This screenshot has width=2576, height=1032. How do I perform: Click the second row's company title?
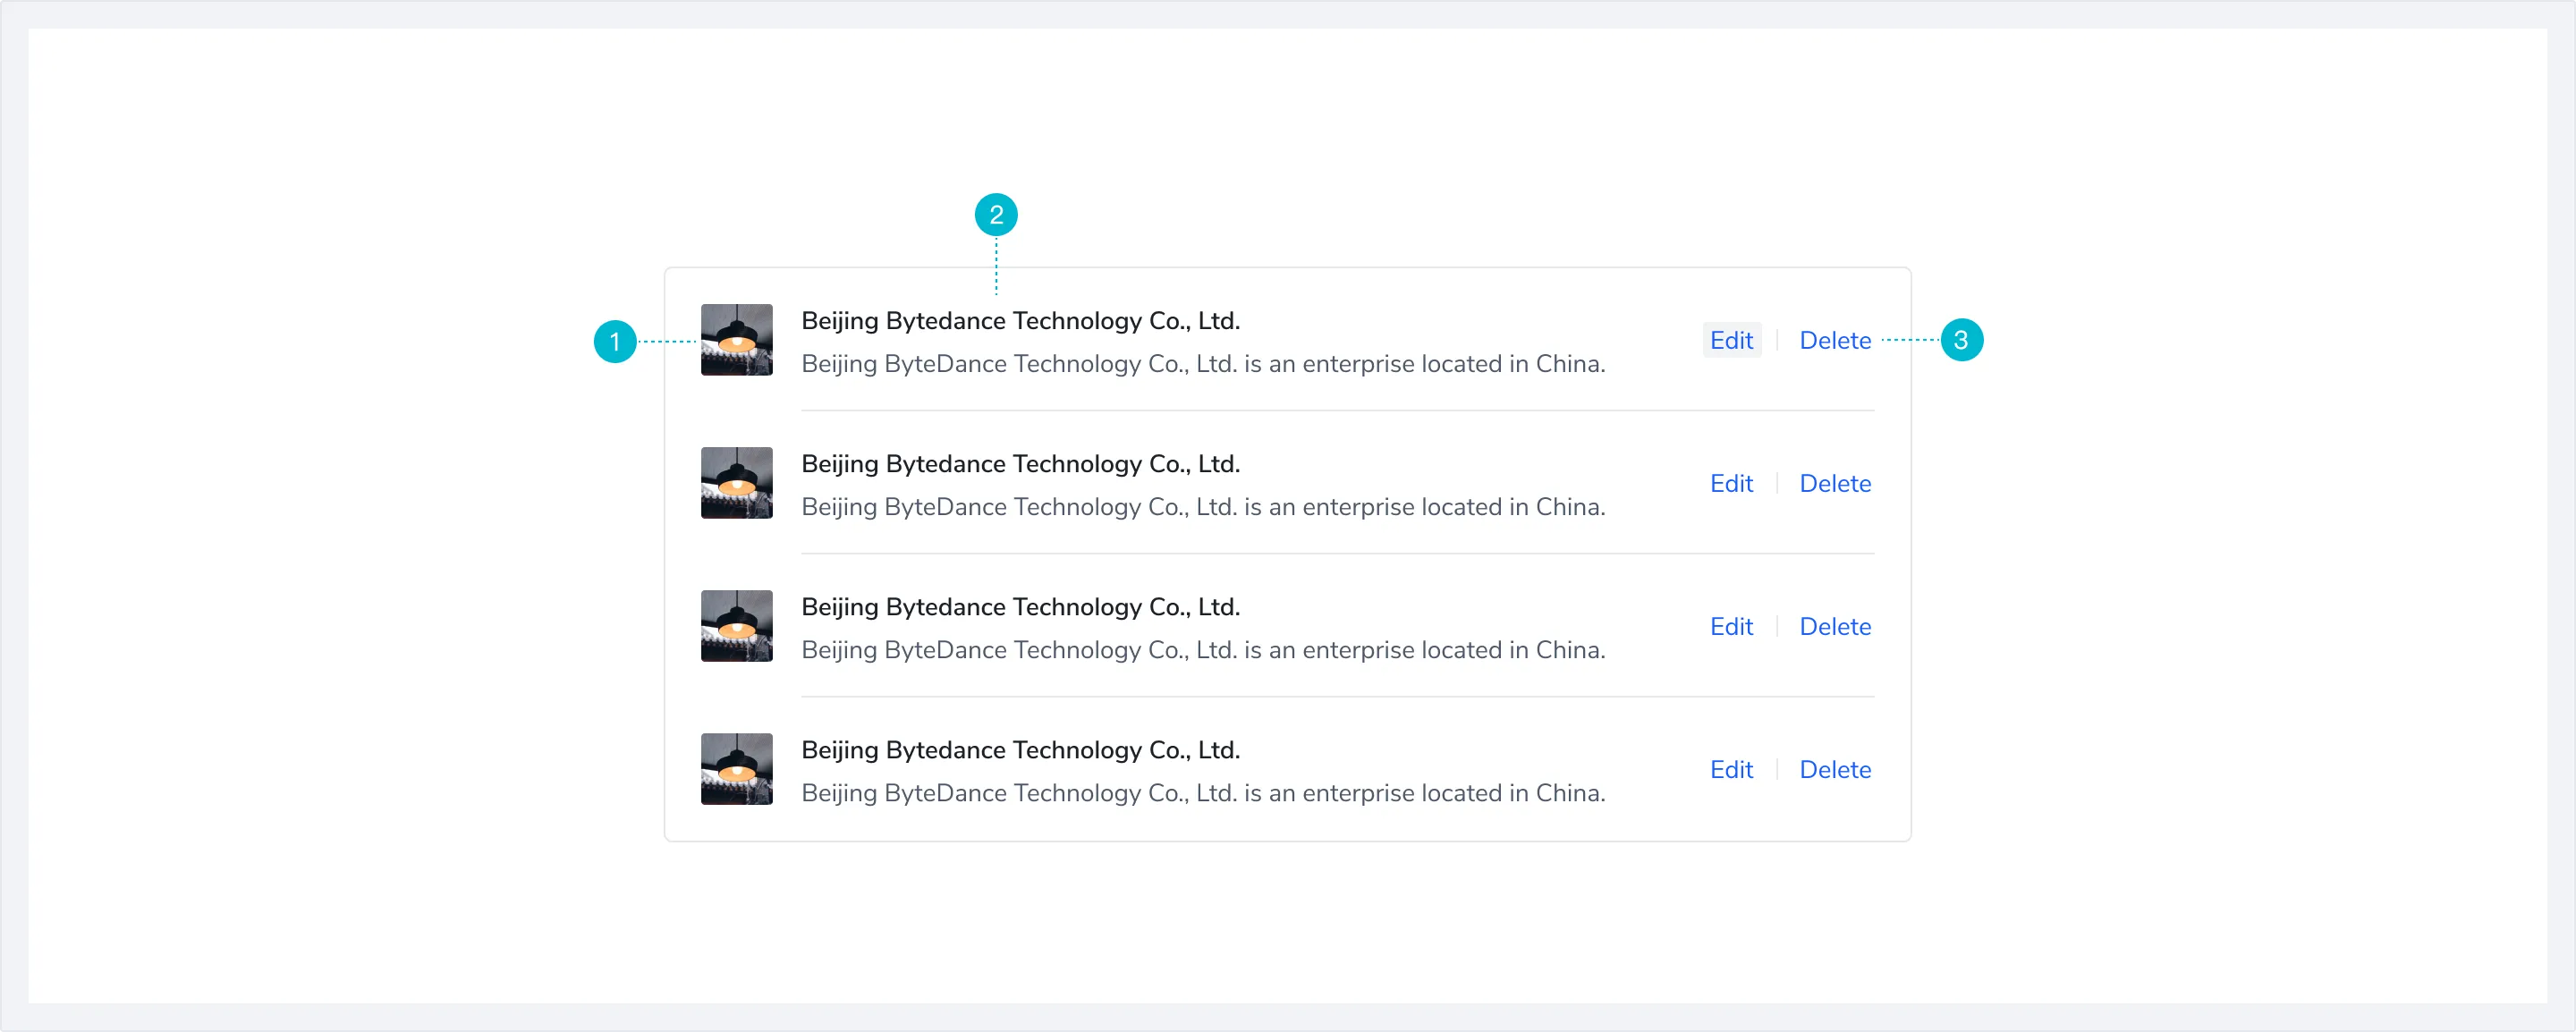click(1020, 463)
